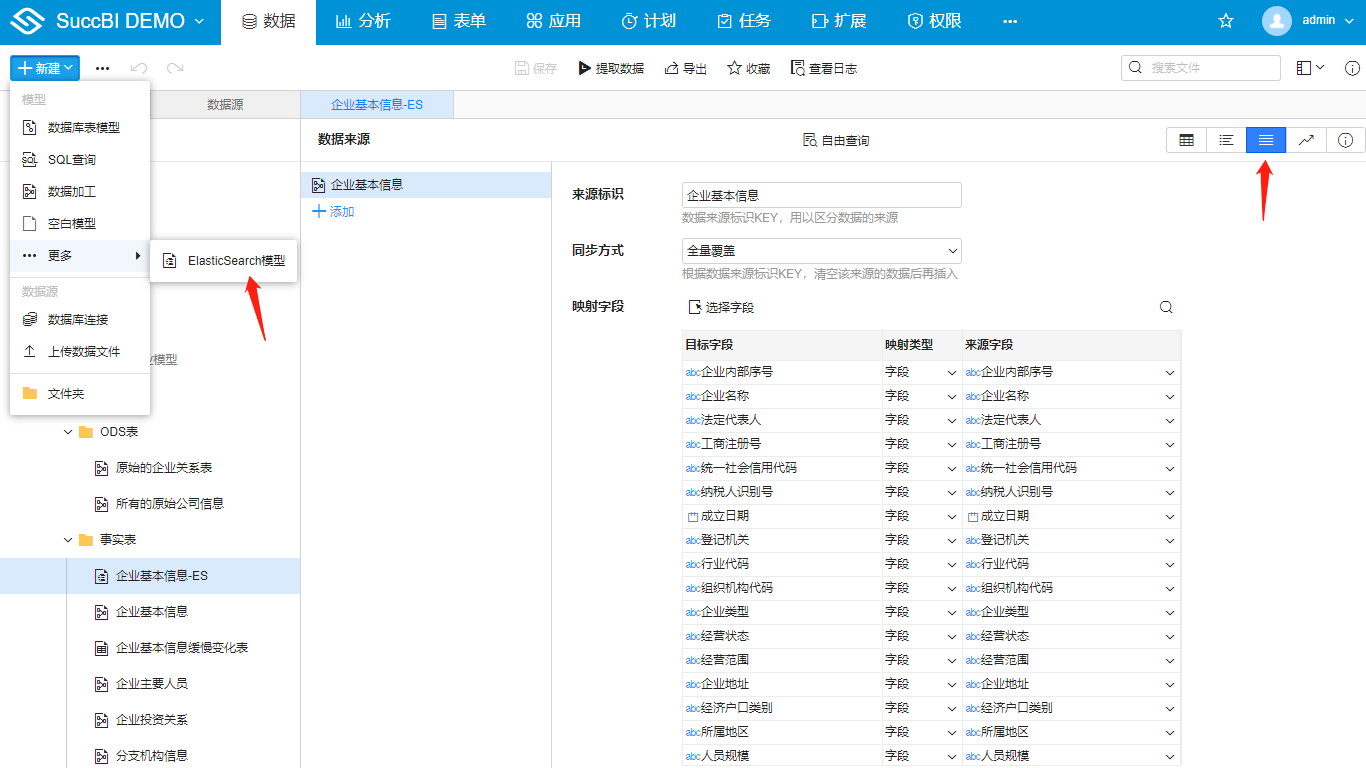The width and height of the screenshot is (1366, 768).
Task: Select 上传数据文件 from the new menu
Action: 80,352
